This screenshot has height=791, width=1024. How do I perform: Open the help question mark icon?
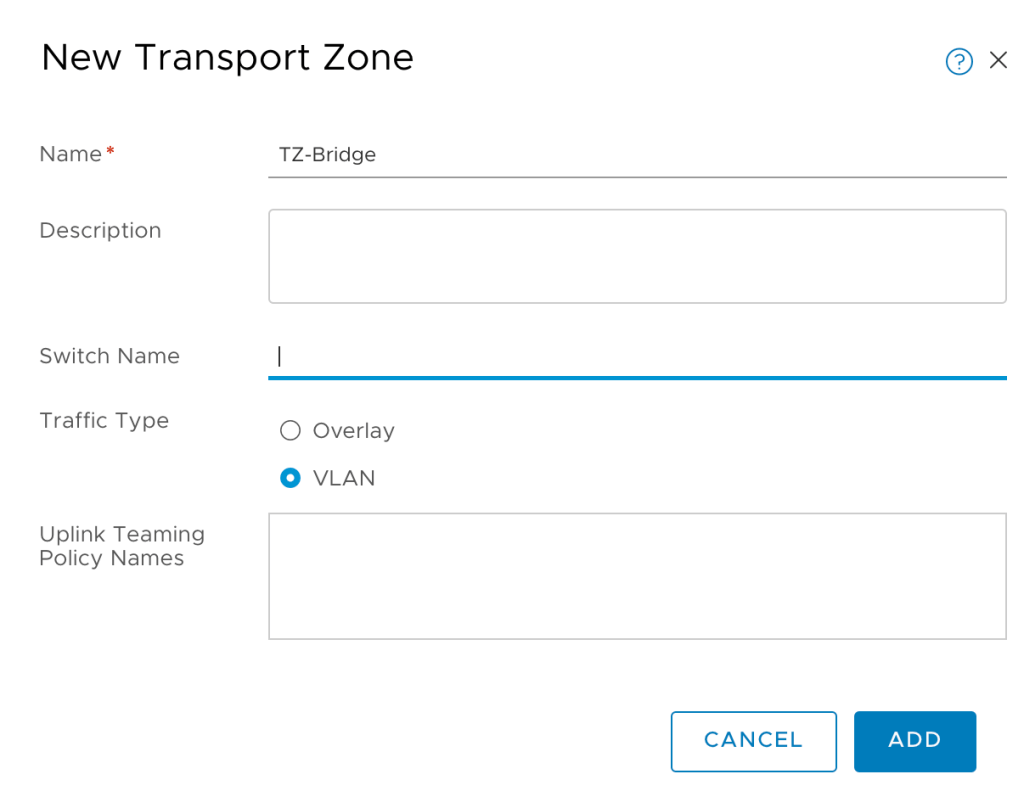pos(959,62)
